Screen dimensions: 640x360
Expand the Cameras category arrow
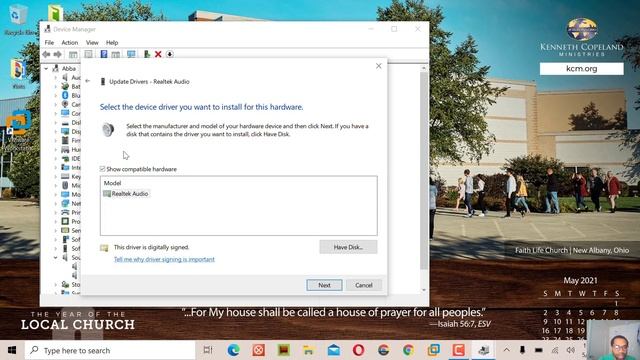pyautogui.click(x=56, y=104)
